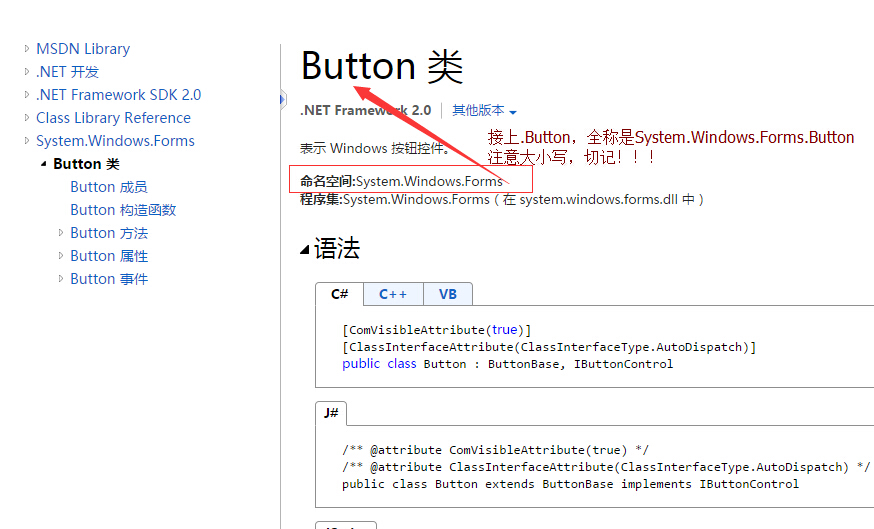Collapse the 语法 section triangle
874x529 pixels.
click(x=304, y=249)
